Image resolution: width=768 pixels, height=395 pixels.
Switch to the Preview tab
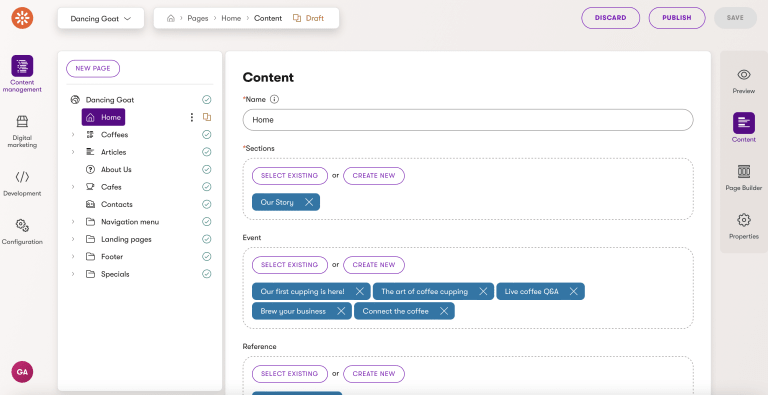(744, 81)
